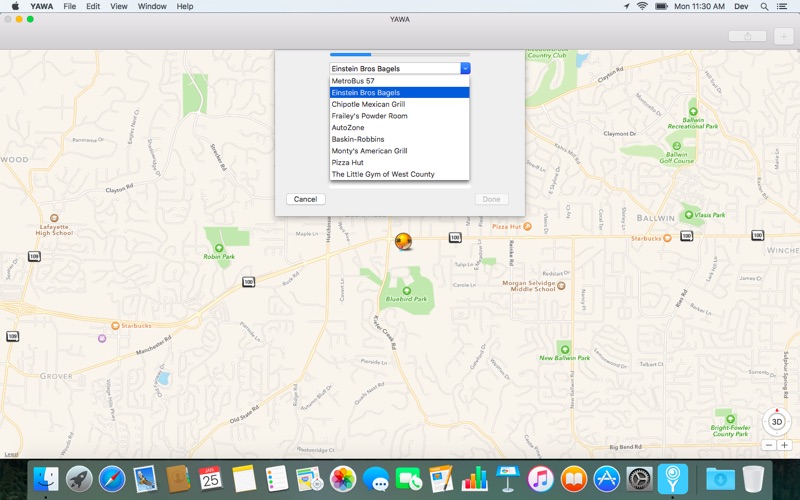
Task: Cancel the location picker sheet
Action: click(x=306, y=199)
